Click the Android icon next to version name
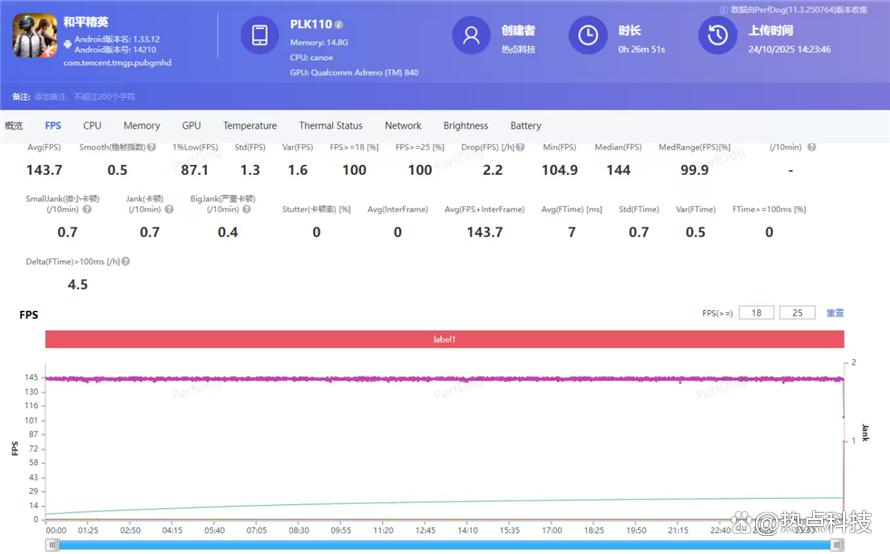890x554 pixels. [68, 43]
